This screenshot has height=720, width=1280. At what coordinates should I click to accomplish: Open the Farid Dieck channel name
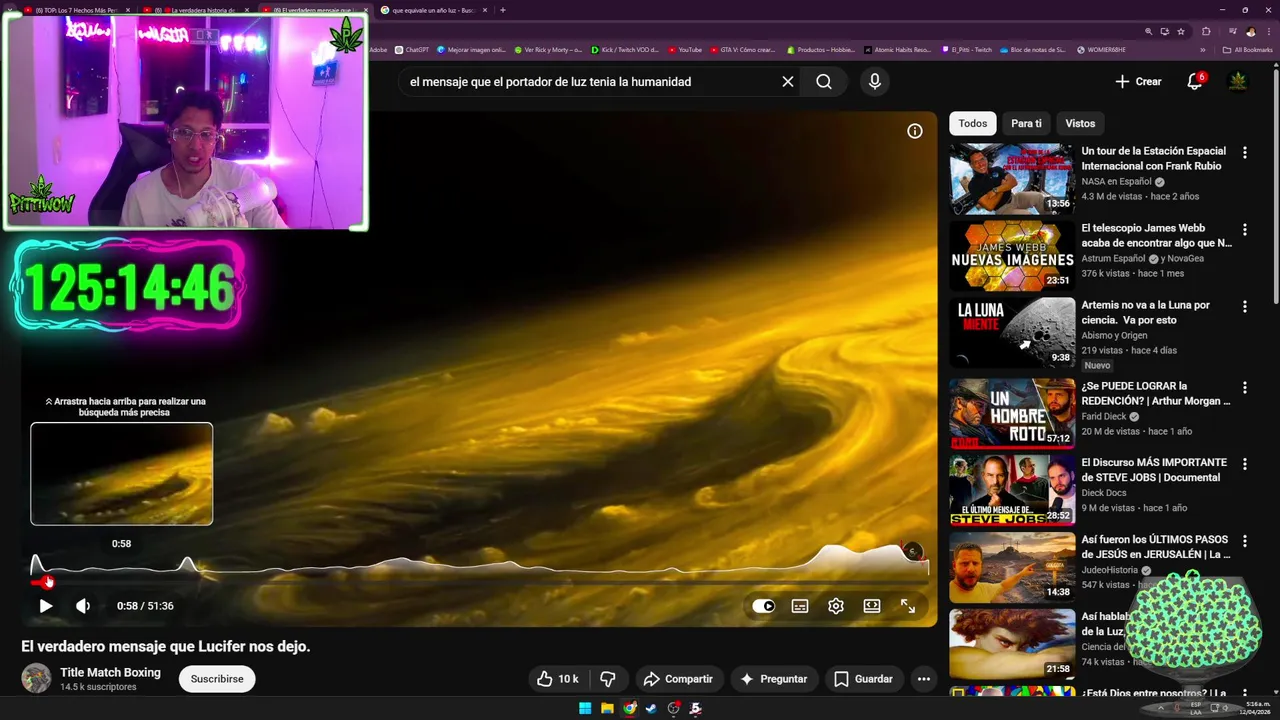tap(1104, 417)
